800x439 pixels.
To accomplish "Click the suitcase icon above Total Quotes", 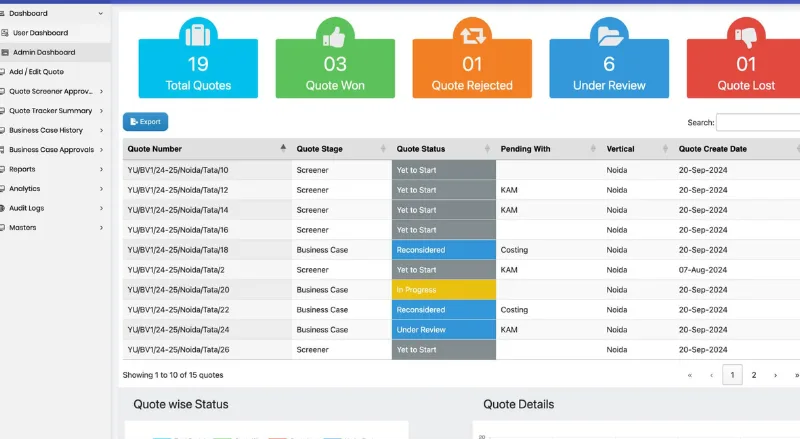I will [198, 35].
